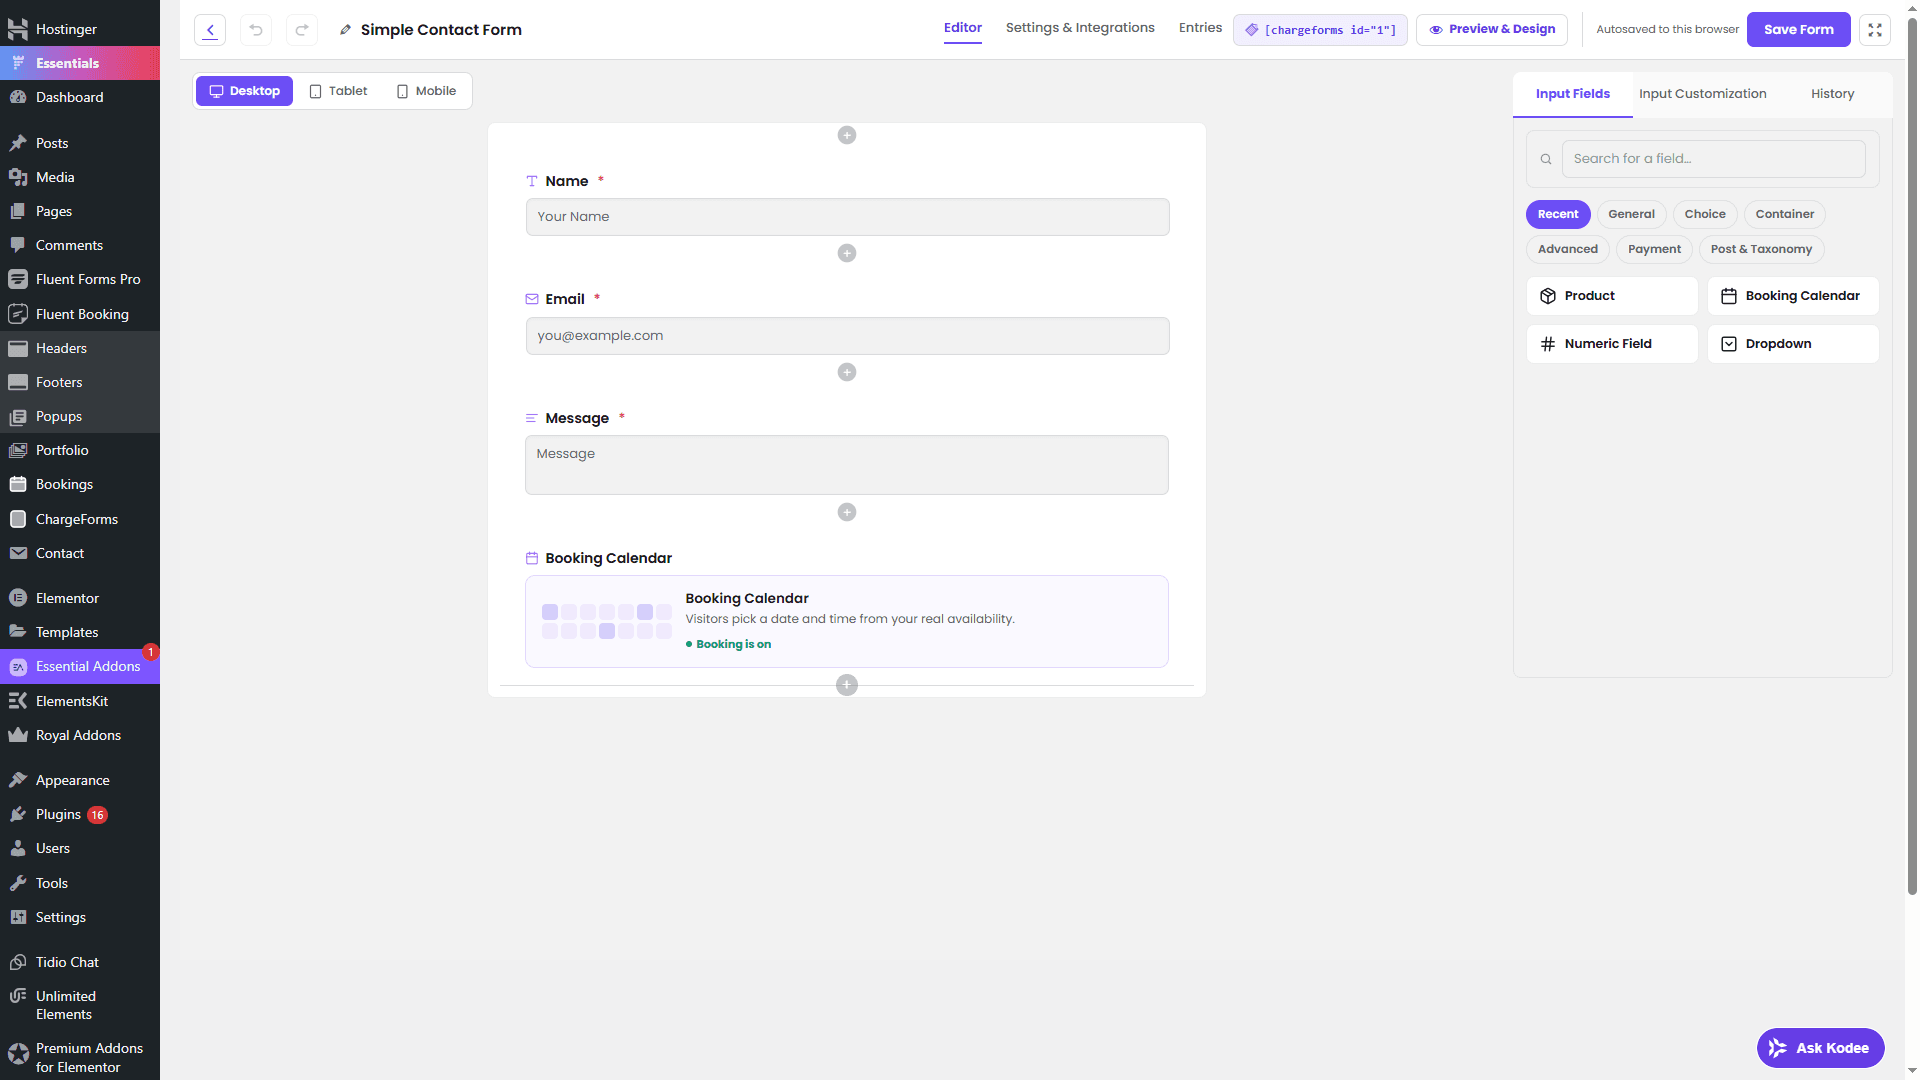Click the pencil icon beside form title
Screen dimensions: 1920x1080
pyautogui.click(x=345, y=30)
